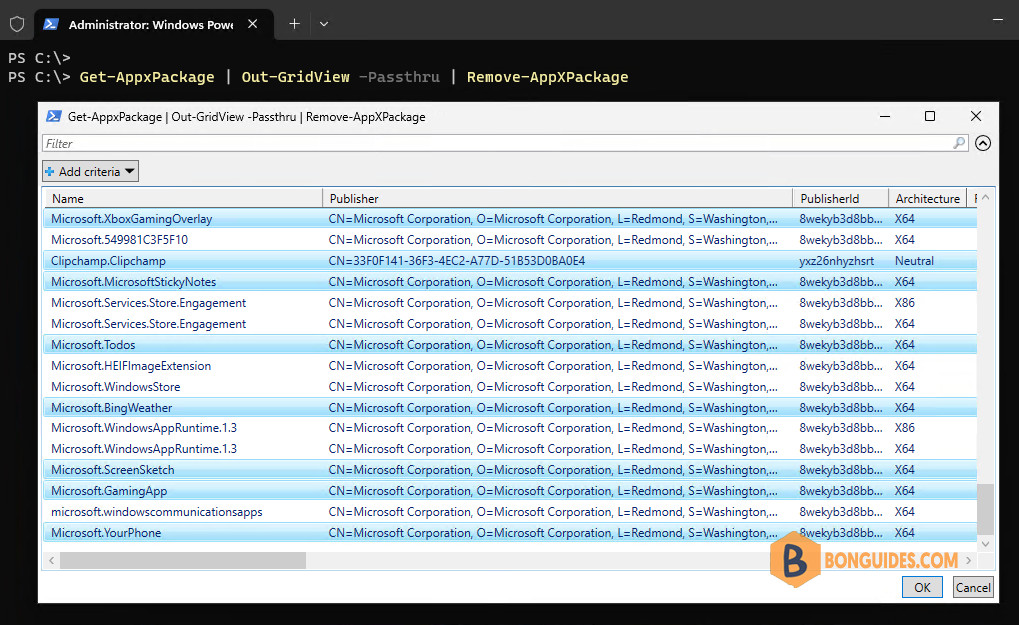Maximize the Out-GridView window
Viewport: 1019px width, 625px height.
tap(930, 116)
